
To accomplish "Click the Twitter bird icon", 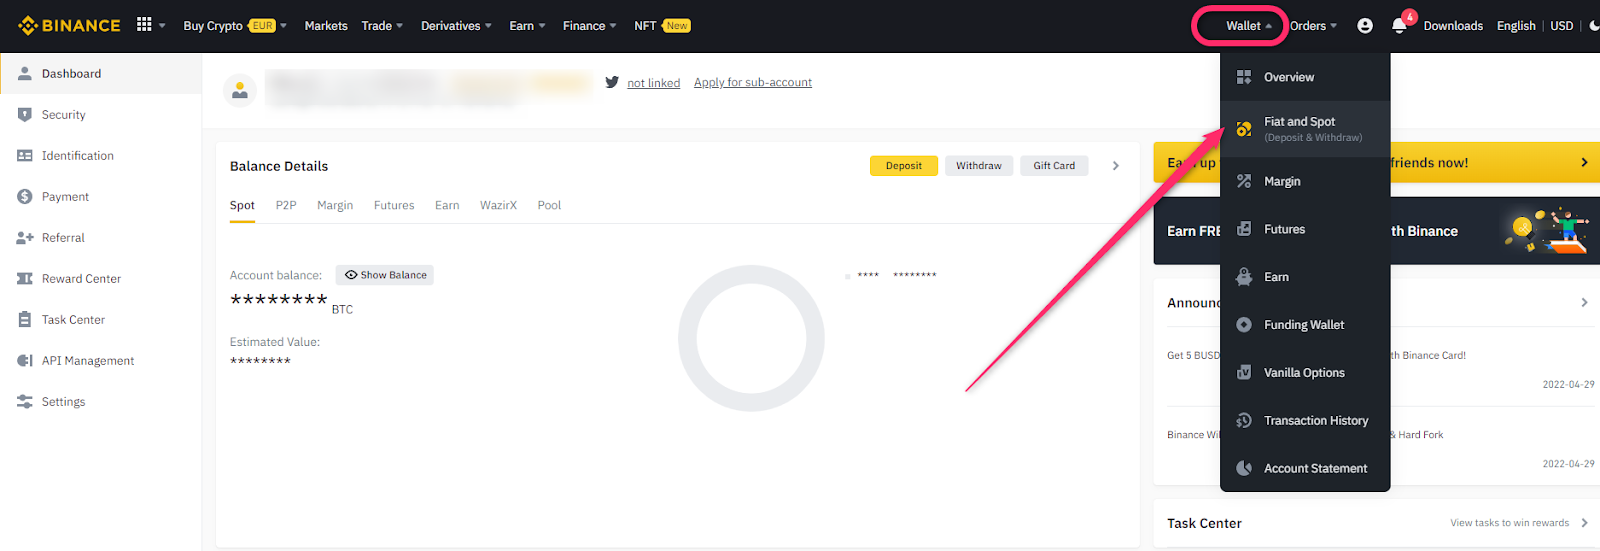I will (612, 82).
